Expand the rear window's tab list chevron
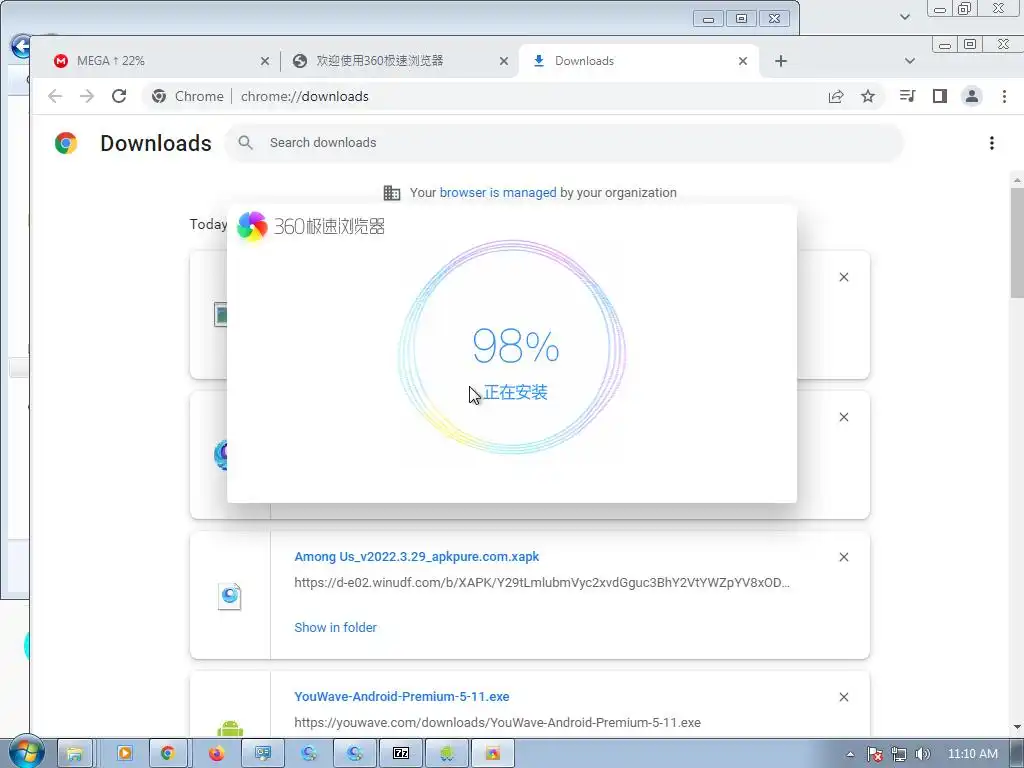Screen dimensions: 1024x768 coord(904,16)
